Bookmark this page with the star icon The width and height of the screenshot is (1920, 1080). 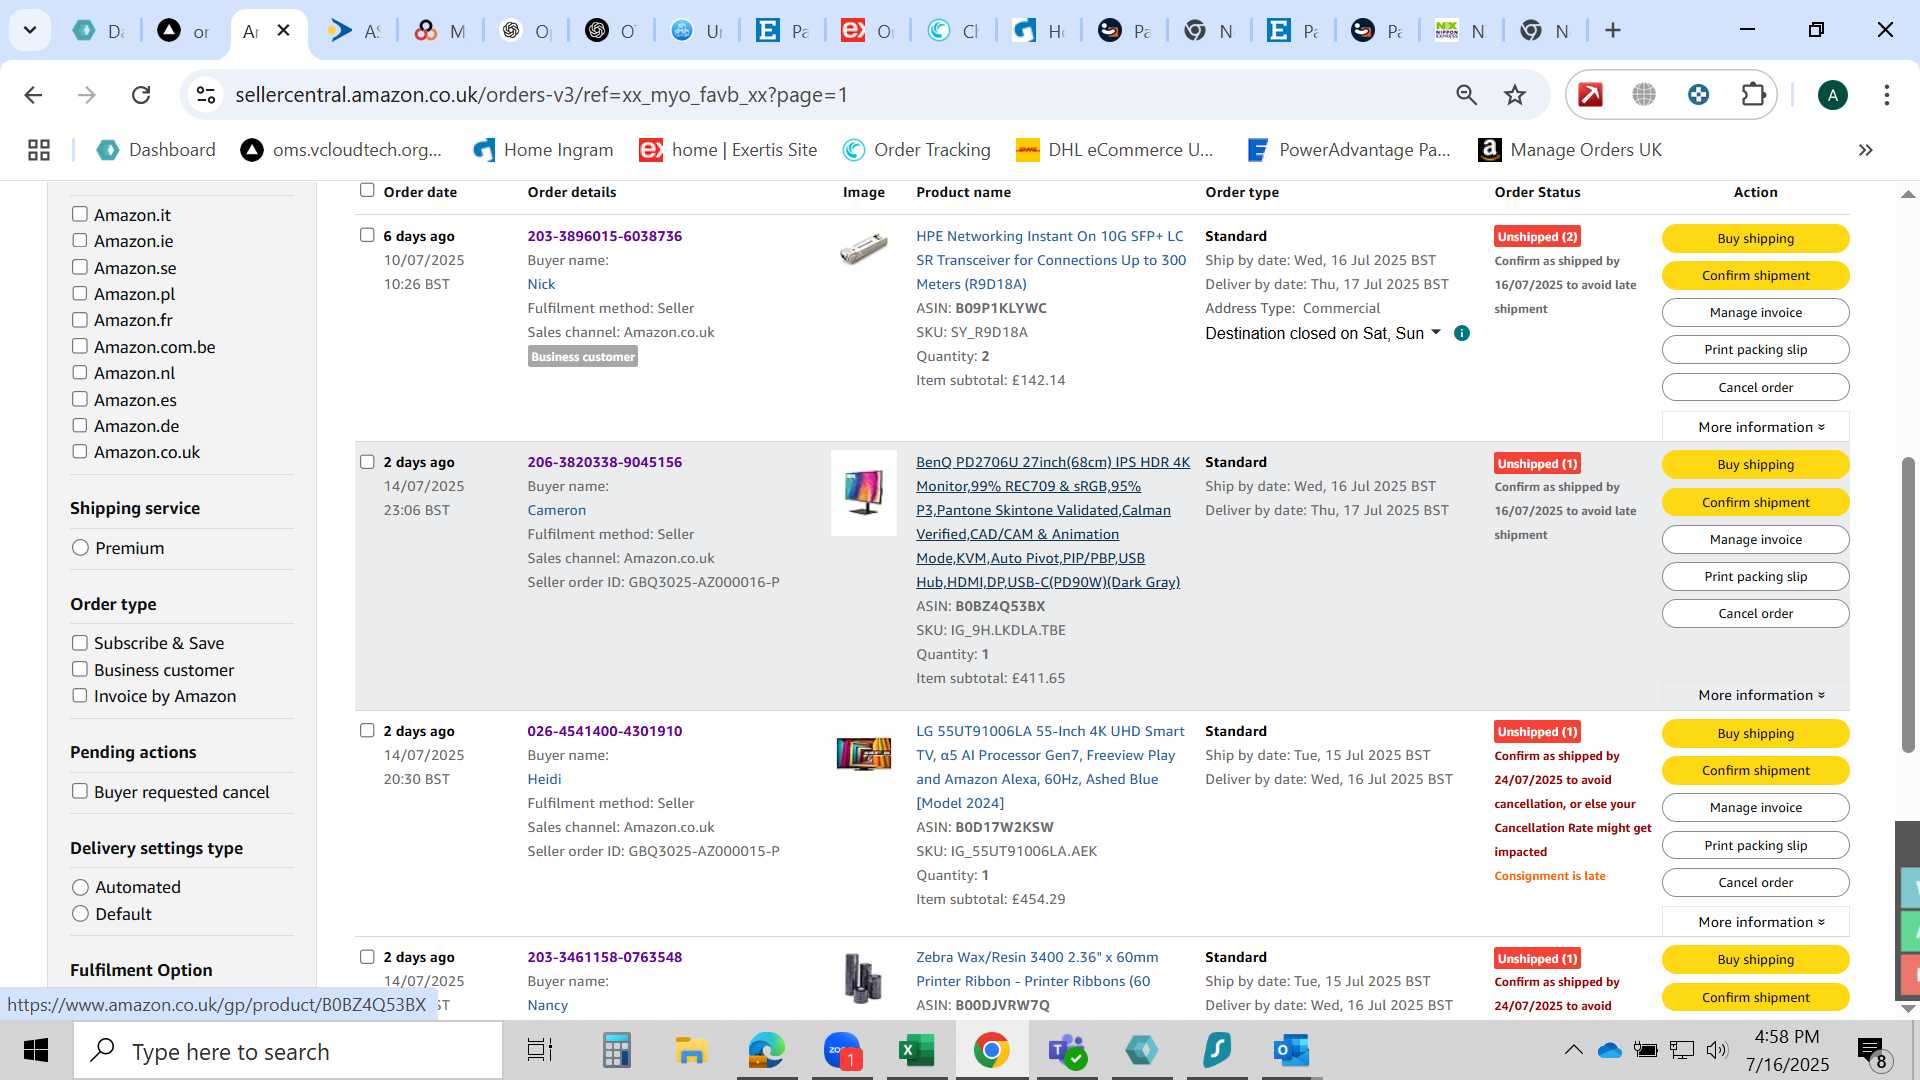tap(1515, 95)
